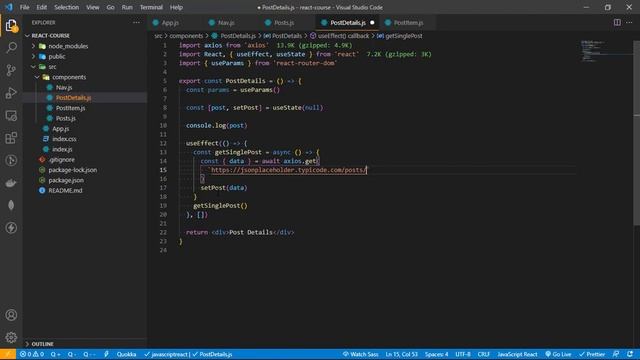Click Spaces: 4 indentation setting
640x360 pixels.
[x=436, y=354]
